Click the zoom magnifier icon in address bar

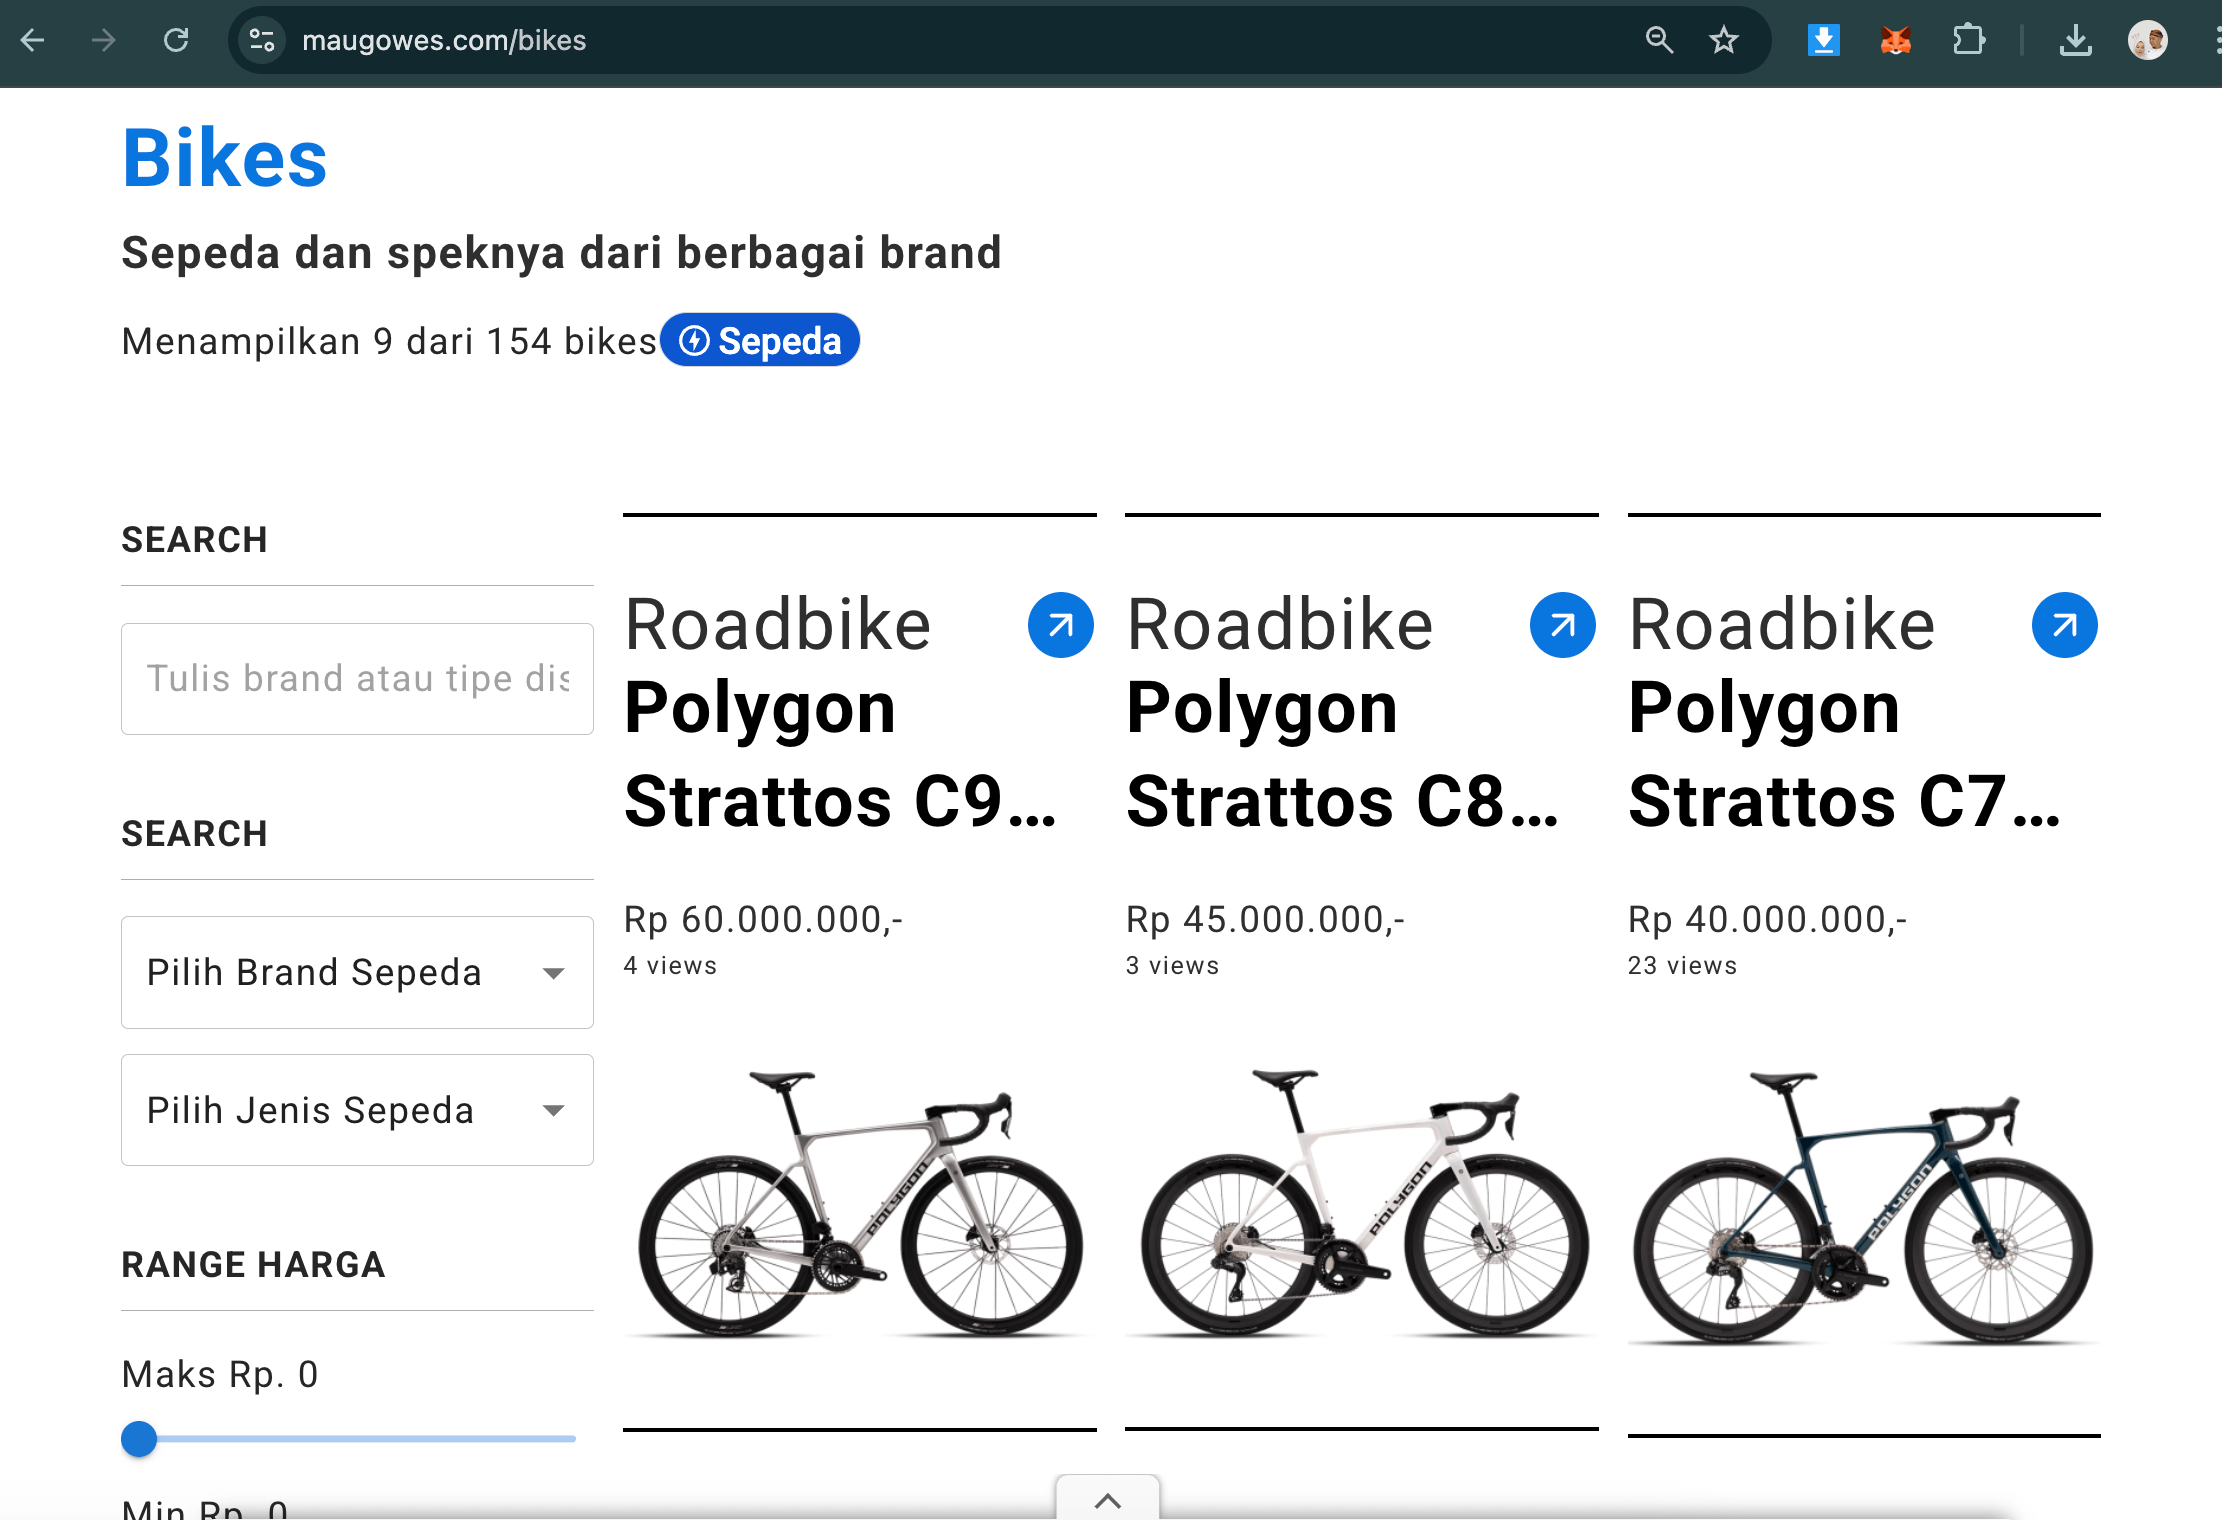click(x=1659, y=40)
